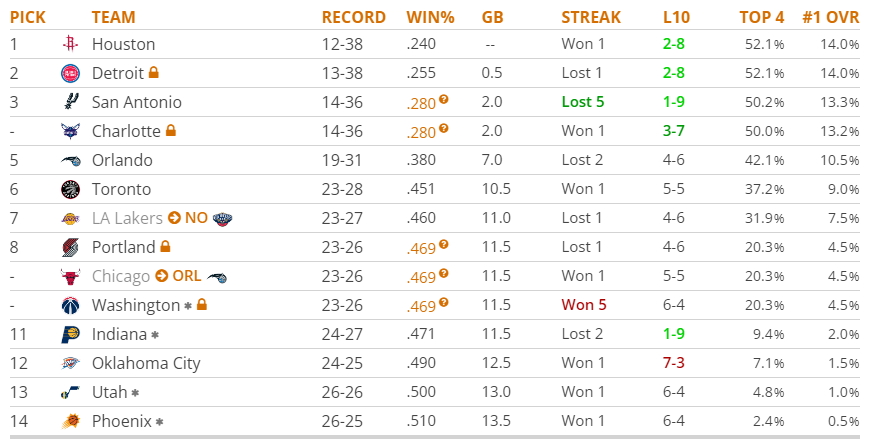Screen dimensions: 875x439
Task: Click the Orlando Magic logo after ORL
Action: click(217, 277)
